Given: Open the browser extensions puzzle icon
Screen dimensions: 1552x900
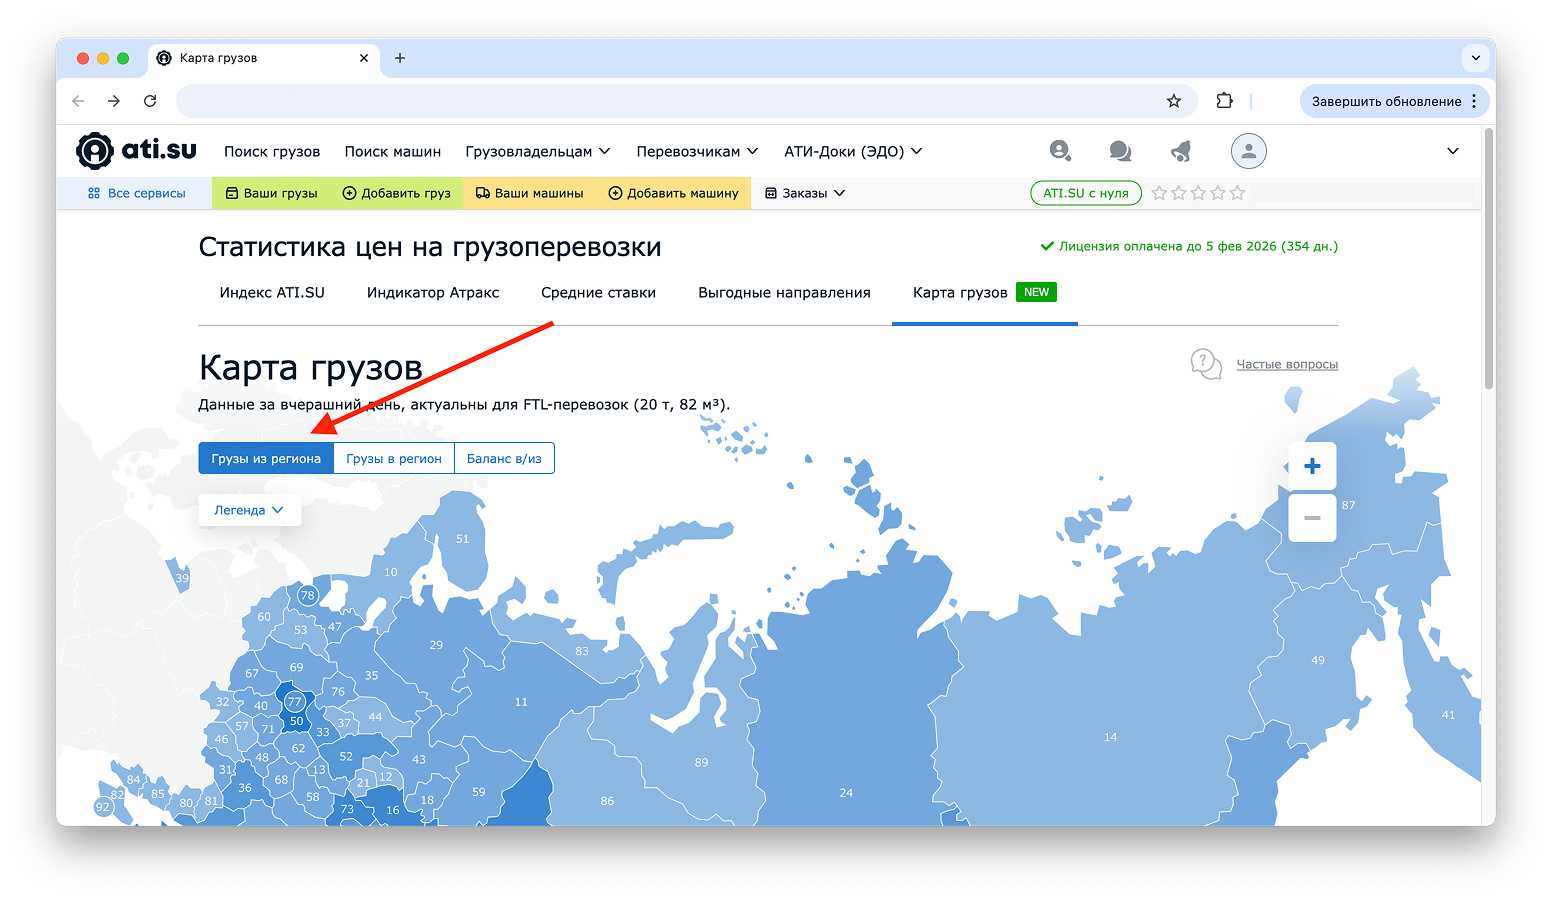Looking at the screenshot, I should pyautogui.click(x=1224, y=101).
